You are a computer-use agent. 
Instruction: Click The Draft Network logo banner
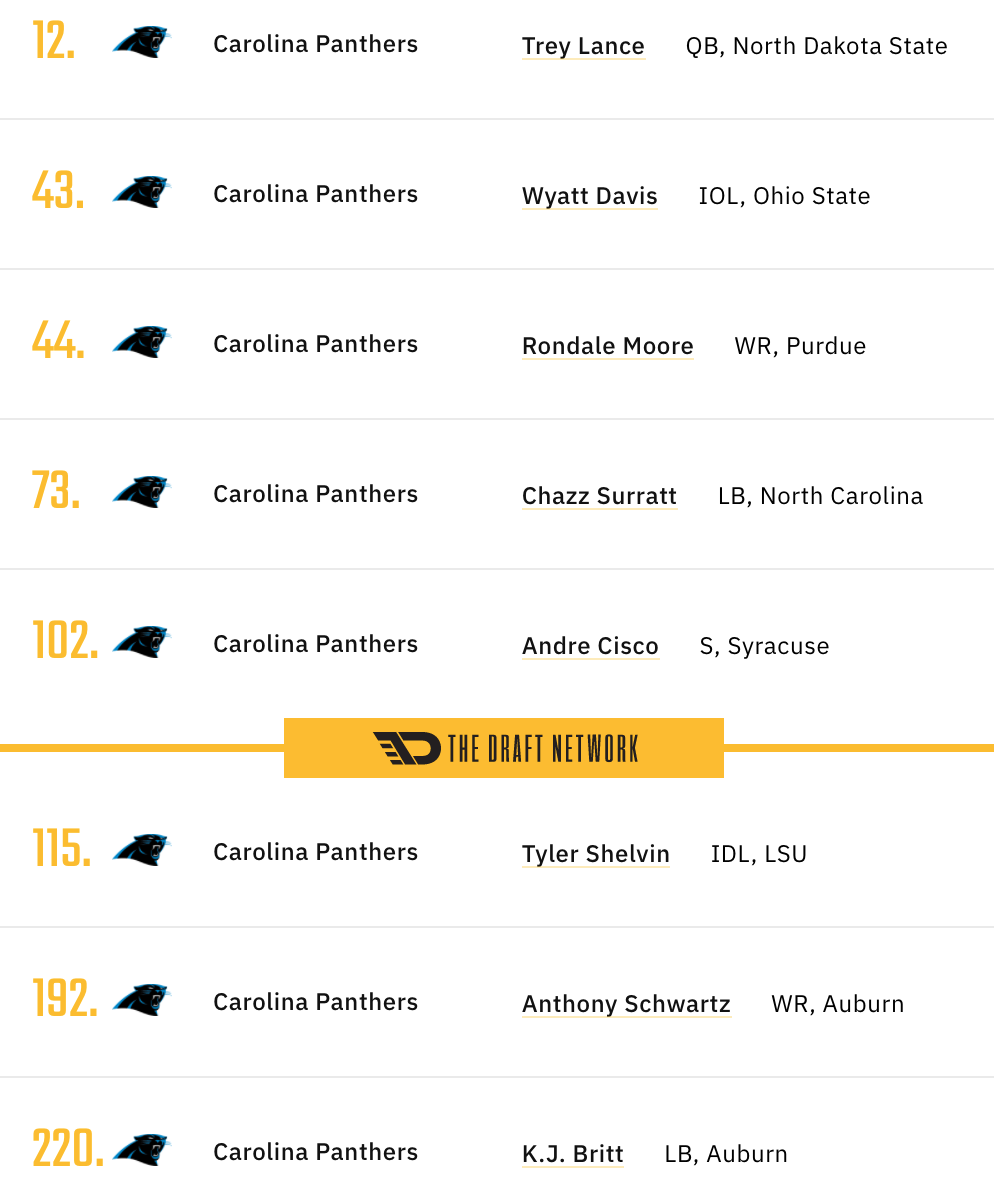click(x=504, y=748)
